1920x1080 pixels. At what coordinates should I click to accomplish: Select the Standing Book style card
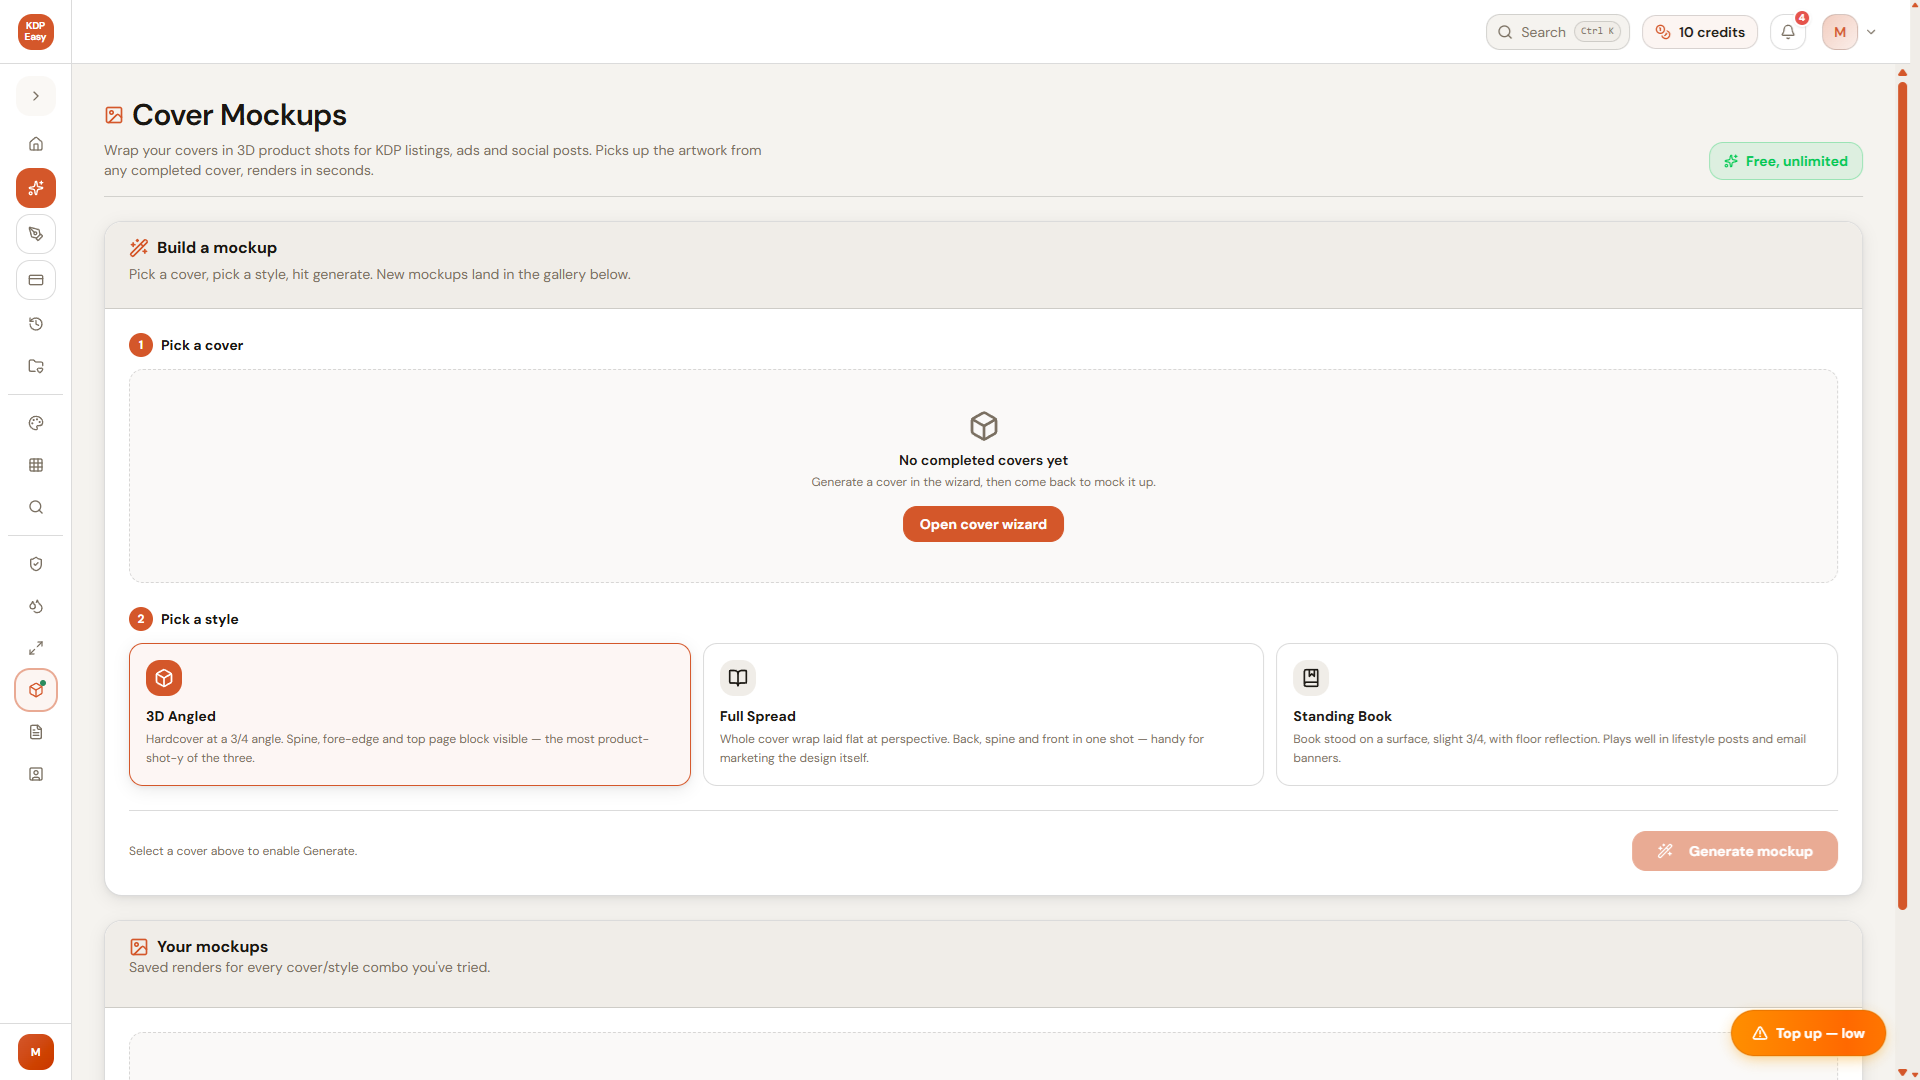(1557, 714)
